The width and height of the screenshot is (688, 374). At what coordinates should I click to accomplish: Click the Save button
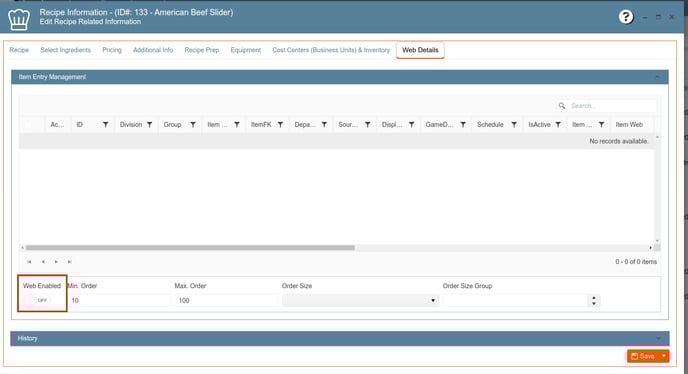click(x=643, y=356)
